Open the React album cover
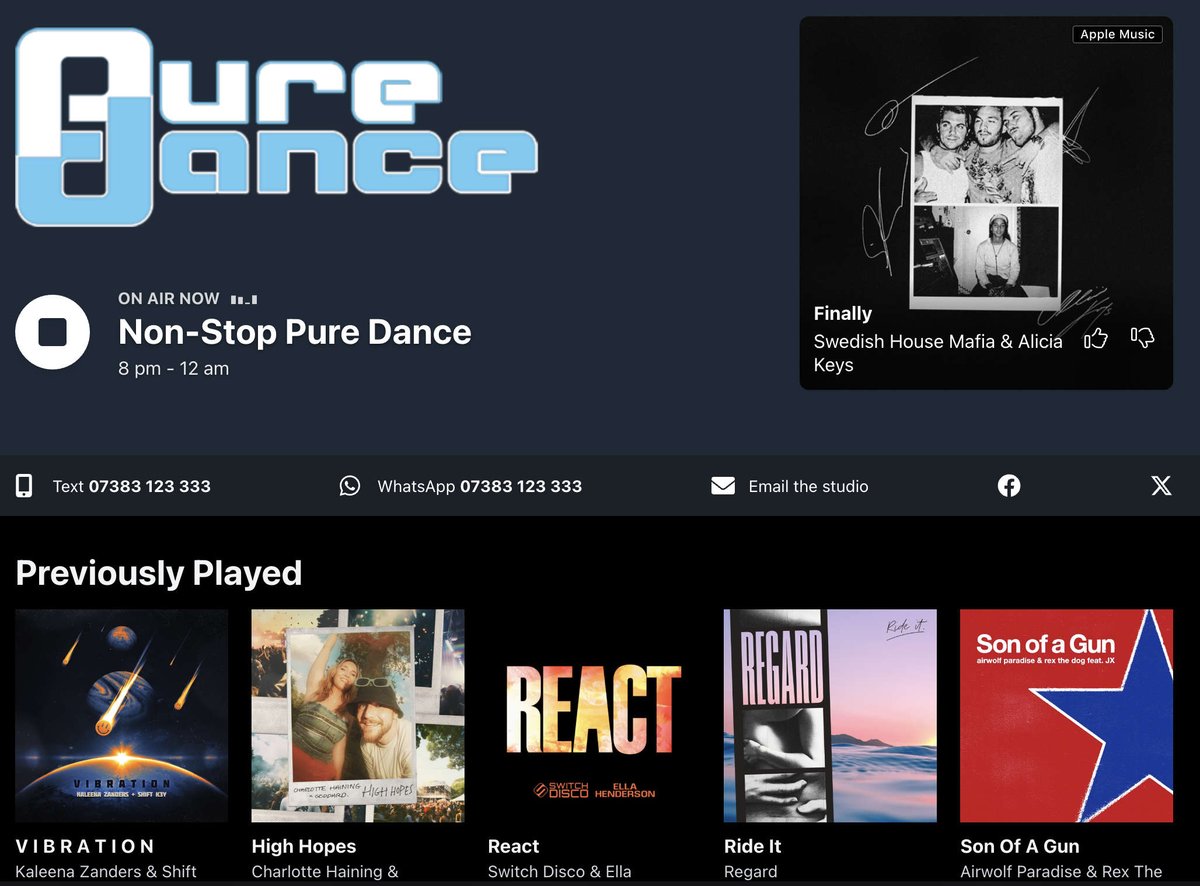 [594, 716]
